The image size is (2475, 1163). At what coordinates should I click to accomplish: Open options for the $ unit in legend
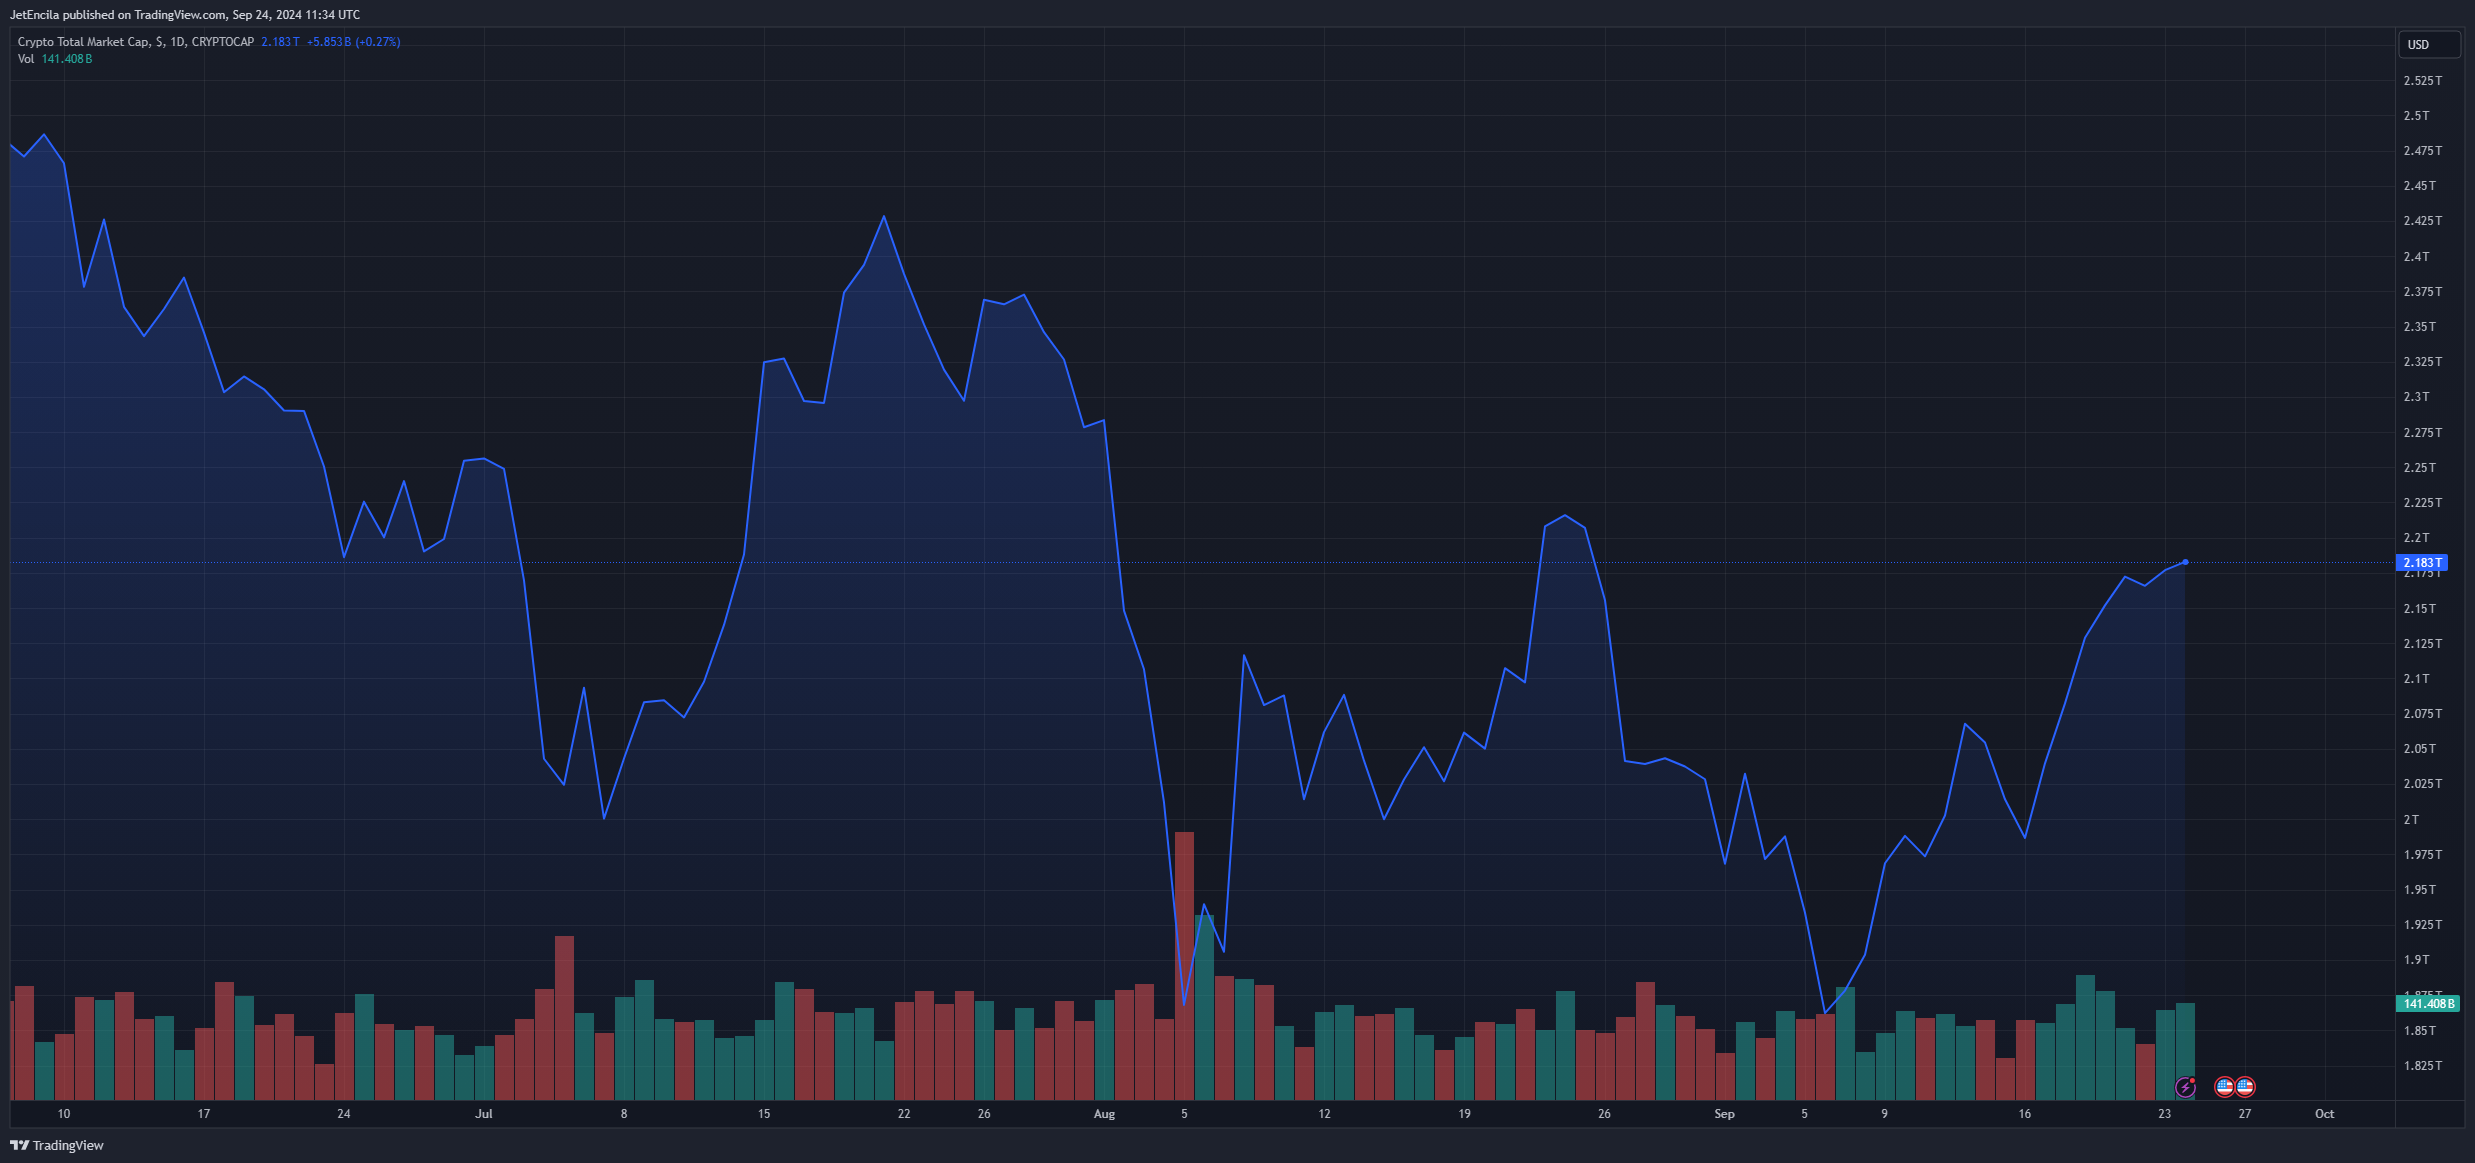tap(159, 42)
